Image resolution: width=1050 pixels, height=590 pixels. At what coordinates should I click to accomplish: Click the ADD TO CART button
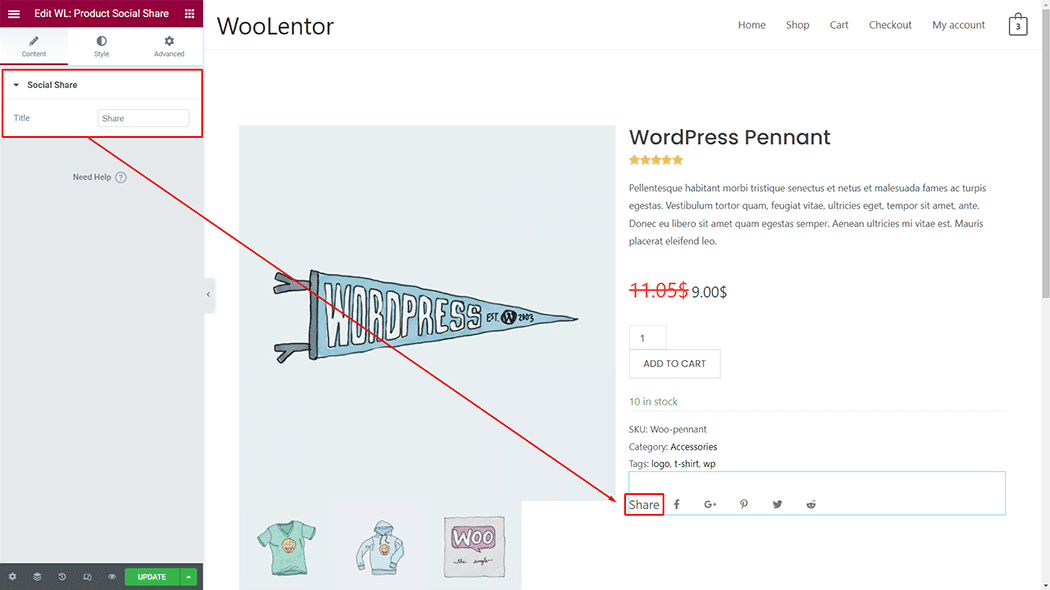(674, 364)
